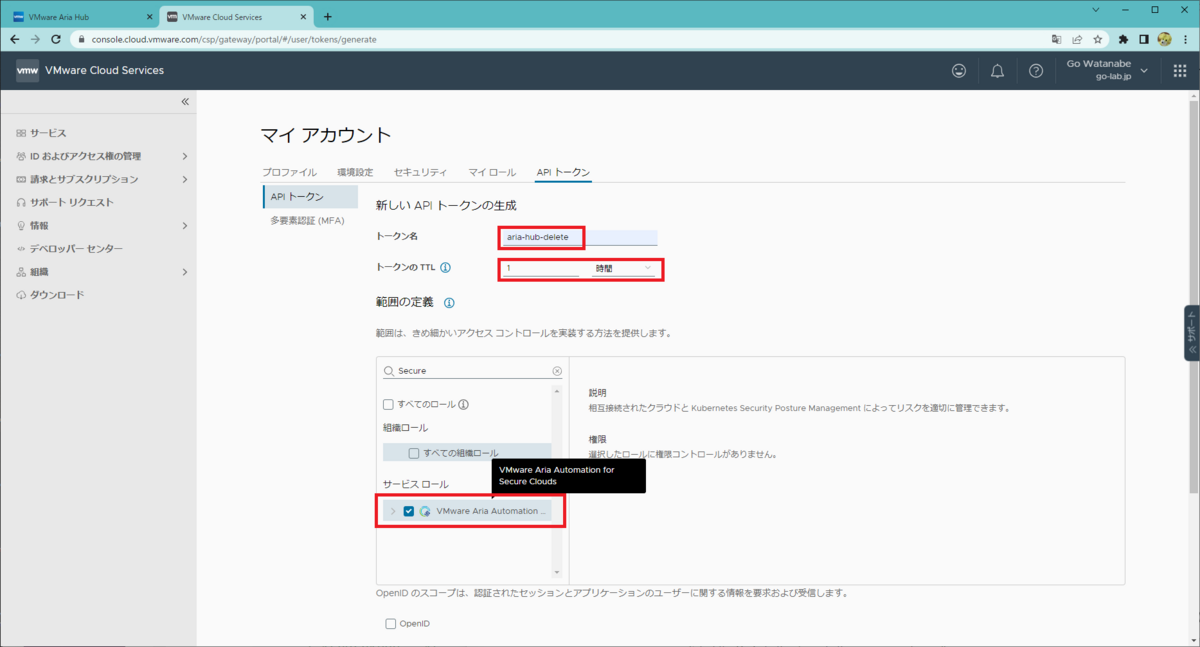1200x647 pixels.
Task: Click the browser address bar URL
Action: pyautogui.click(x=234, y=39)
